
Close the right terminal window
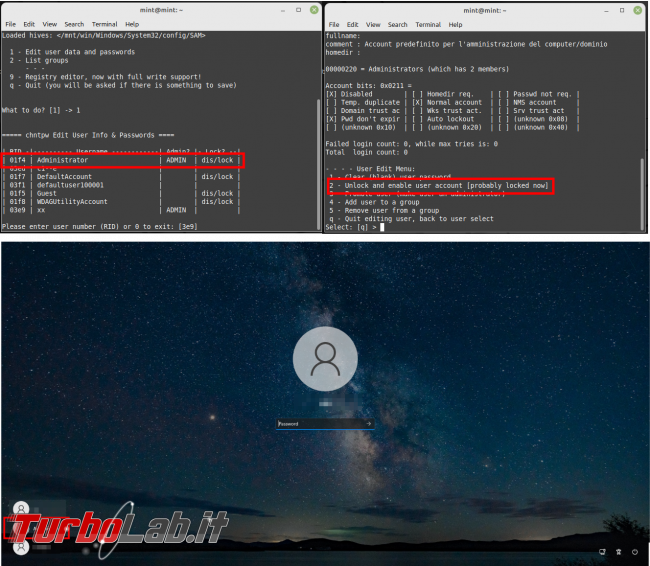pos(638,10)
